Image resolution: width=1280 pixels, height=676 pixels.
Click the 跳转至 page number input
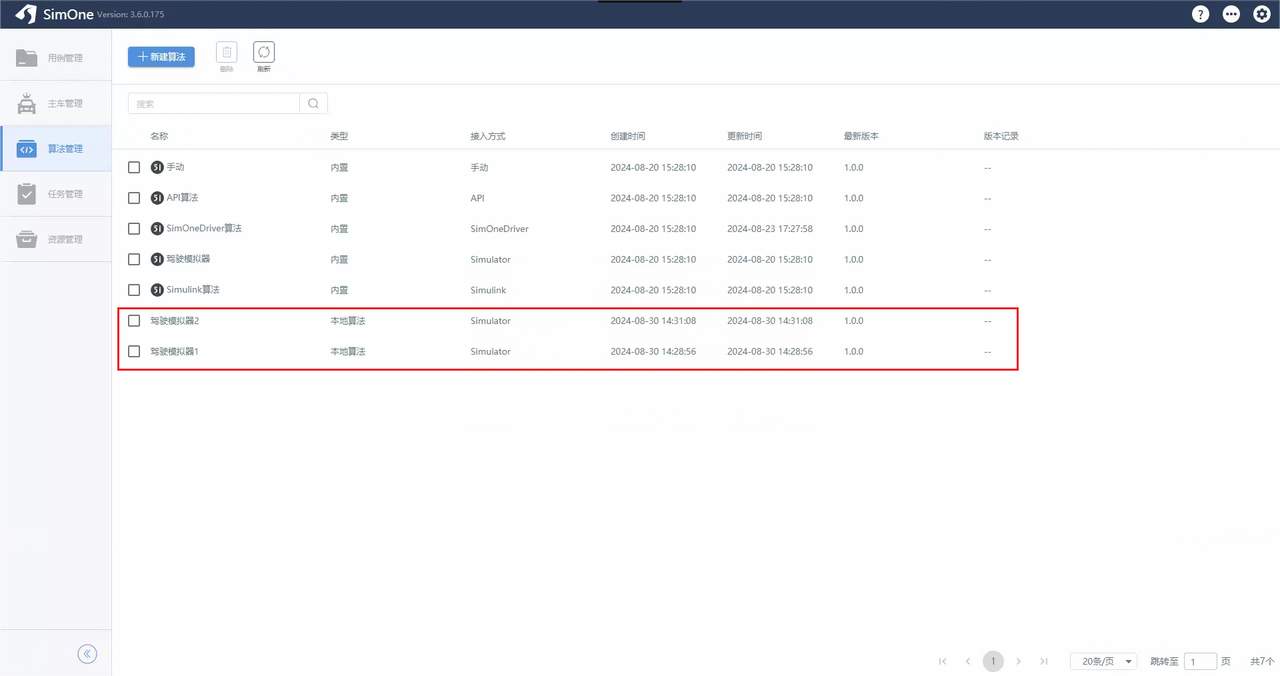tap(1200, 661)
